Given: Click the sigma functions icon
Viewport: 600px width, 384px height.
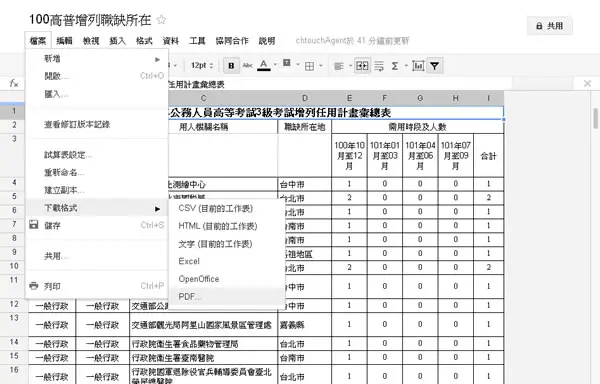Looking at the screenshot, I should (395, 66).
